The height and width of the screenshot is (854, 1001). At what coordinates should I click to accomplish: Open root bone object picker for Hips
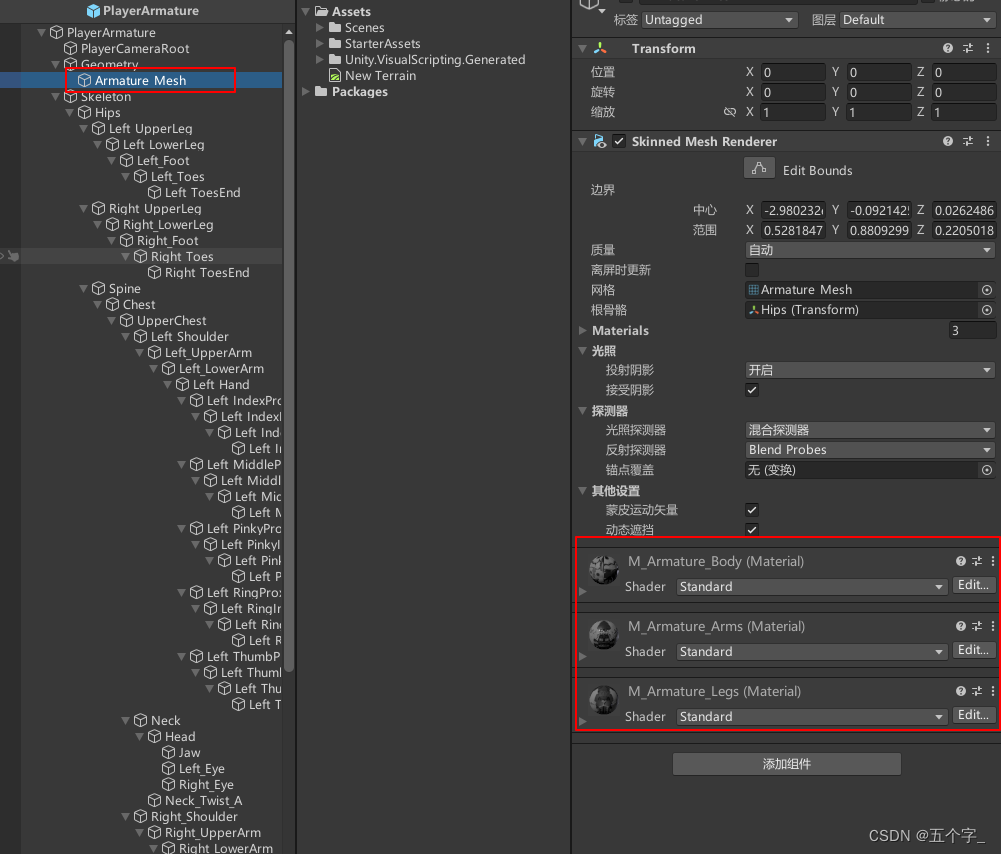pyautogui.click(x=987, y=310)
